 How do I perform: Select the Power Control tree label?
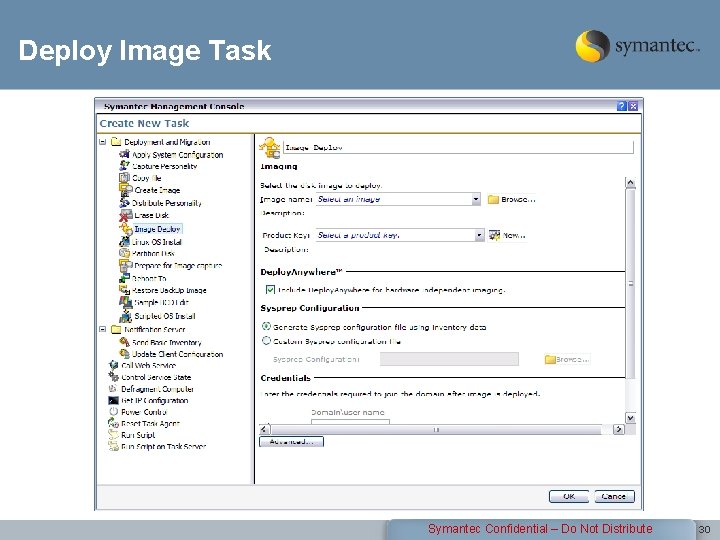coord(144,412)
